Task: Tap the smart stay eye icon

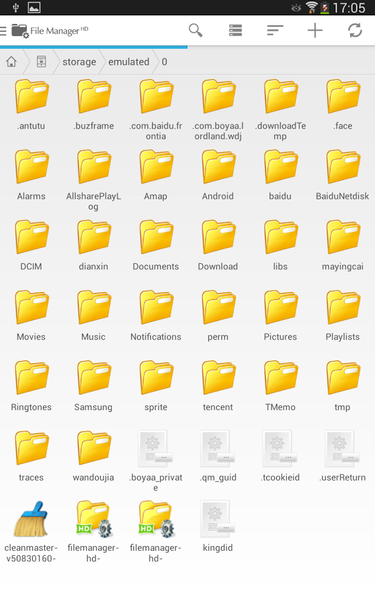Action: click(296, 8)
